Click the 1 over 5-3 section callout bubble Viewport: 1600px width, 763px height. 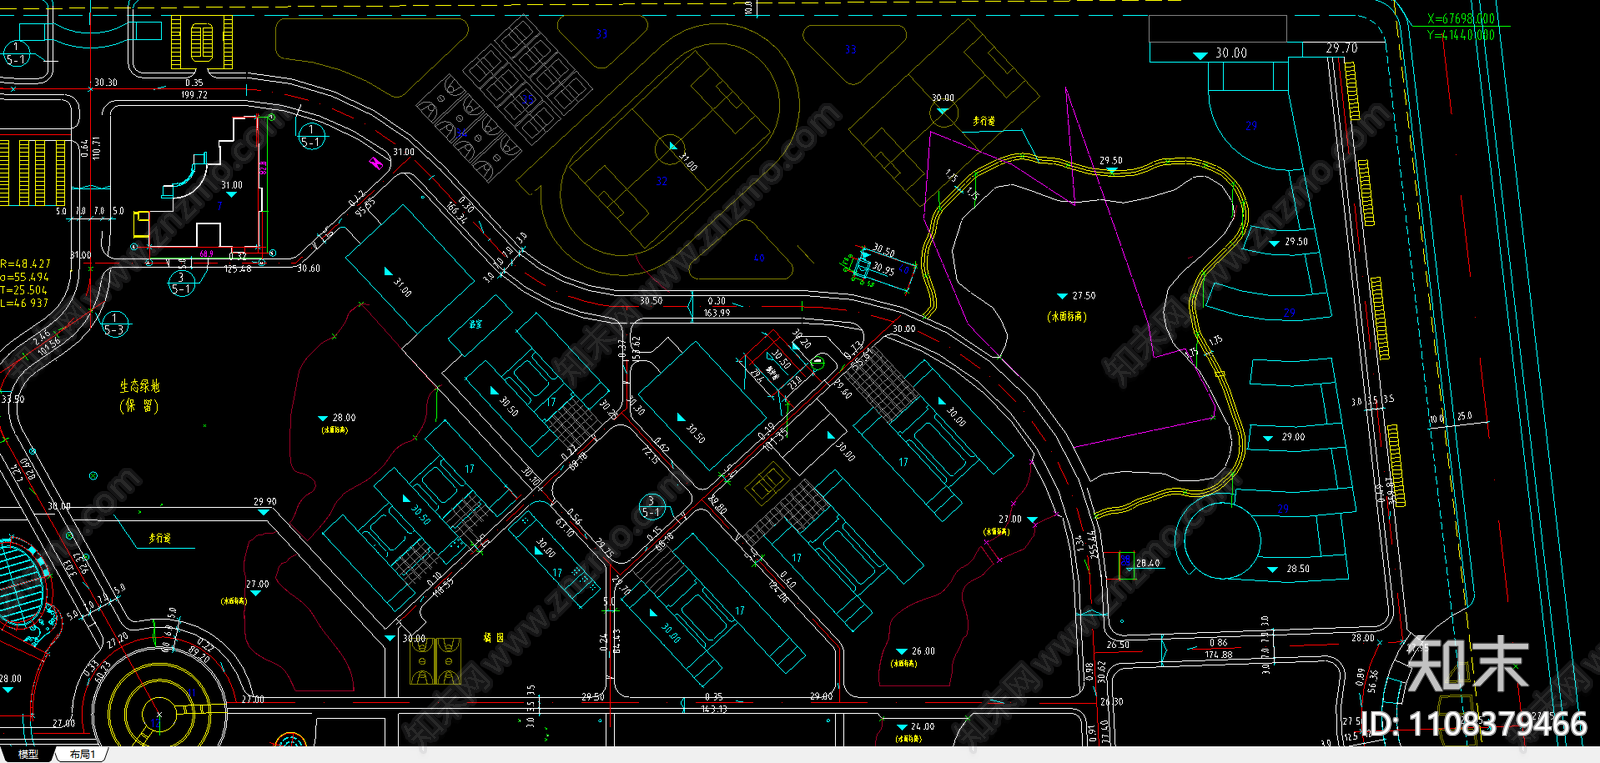pyautogui.click(x=115, y=324)
